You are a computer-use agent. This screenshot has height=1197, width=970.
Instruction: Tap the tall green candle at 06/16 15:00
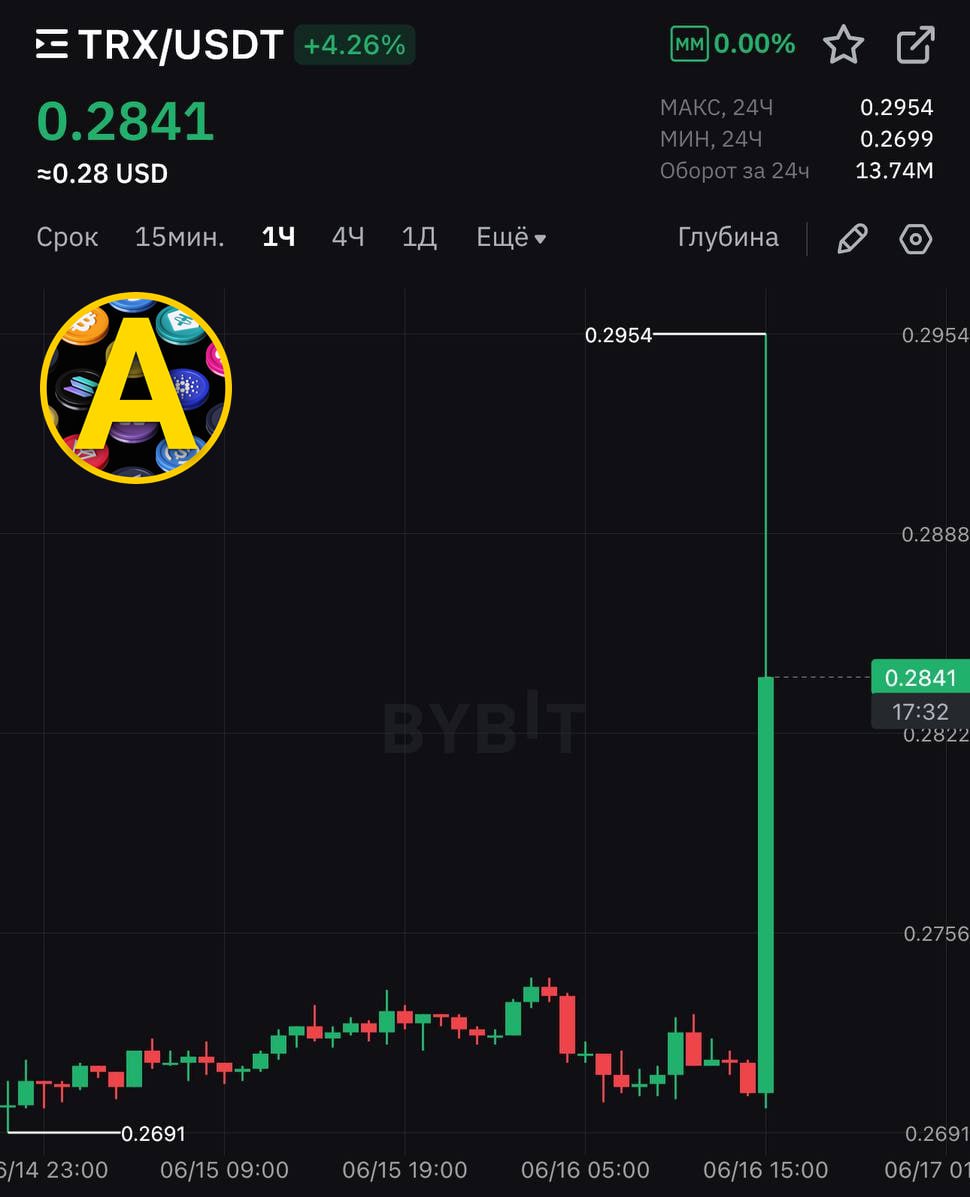point(765,884)
